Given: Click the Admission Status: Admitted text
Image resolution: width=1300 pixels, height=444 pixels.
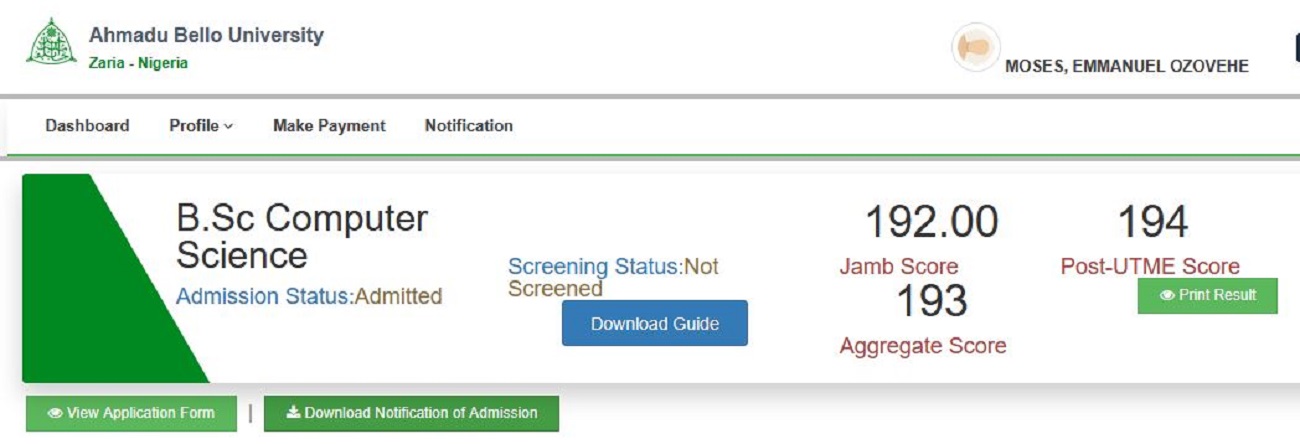Looking at the screenshot, I should click(x=309, y=296).
